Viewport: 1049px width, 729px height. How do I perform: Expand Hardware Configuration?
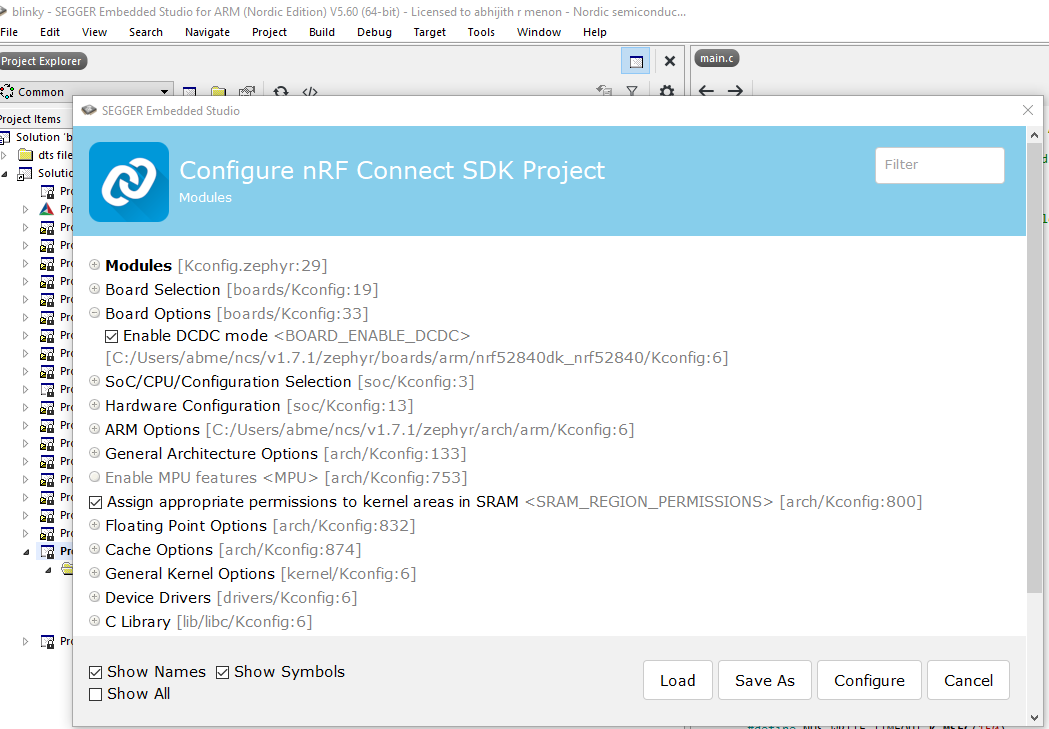(95, 405)
